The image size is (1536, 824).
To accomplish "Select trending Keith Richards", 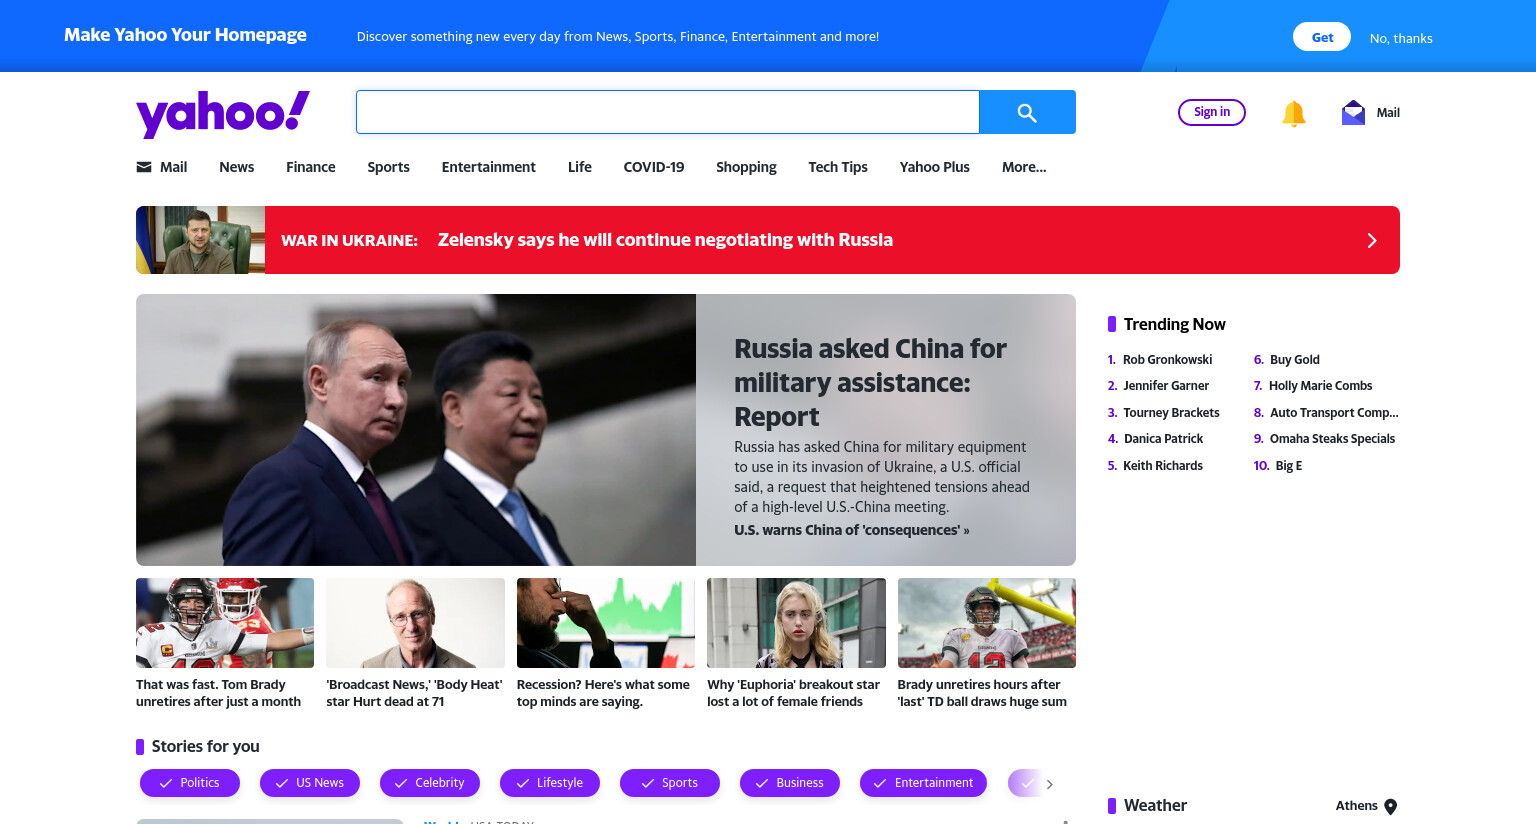I will tap(1163, 466).
